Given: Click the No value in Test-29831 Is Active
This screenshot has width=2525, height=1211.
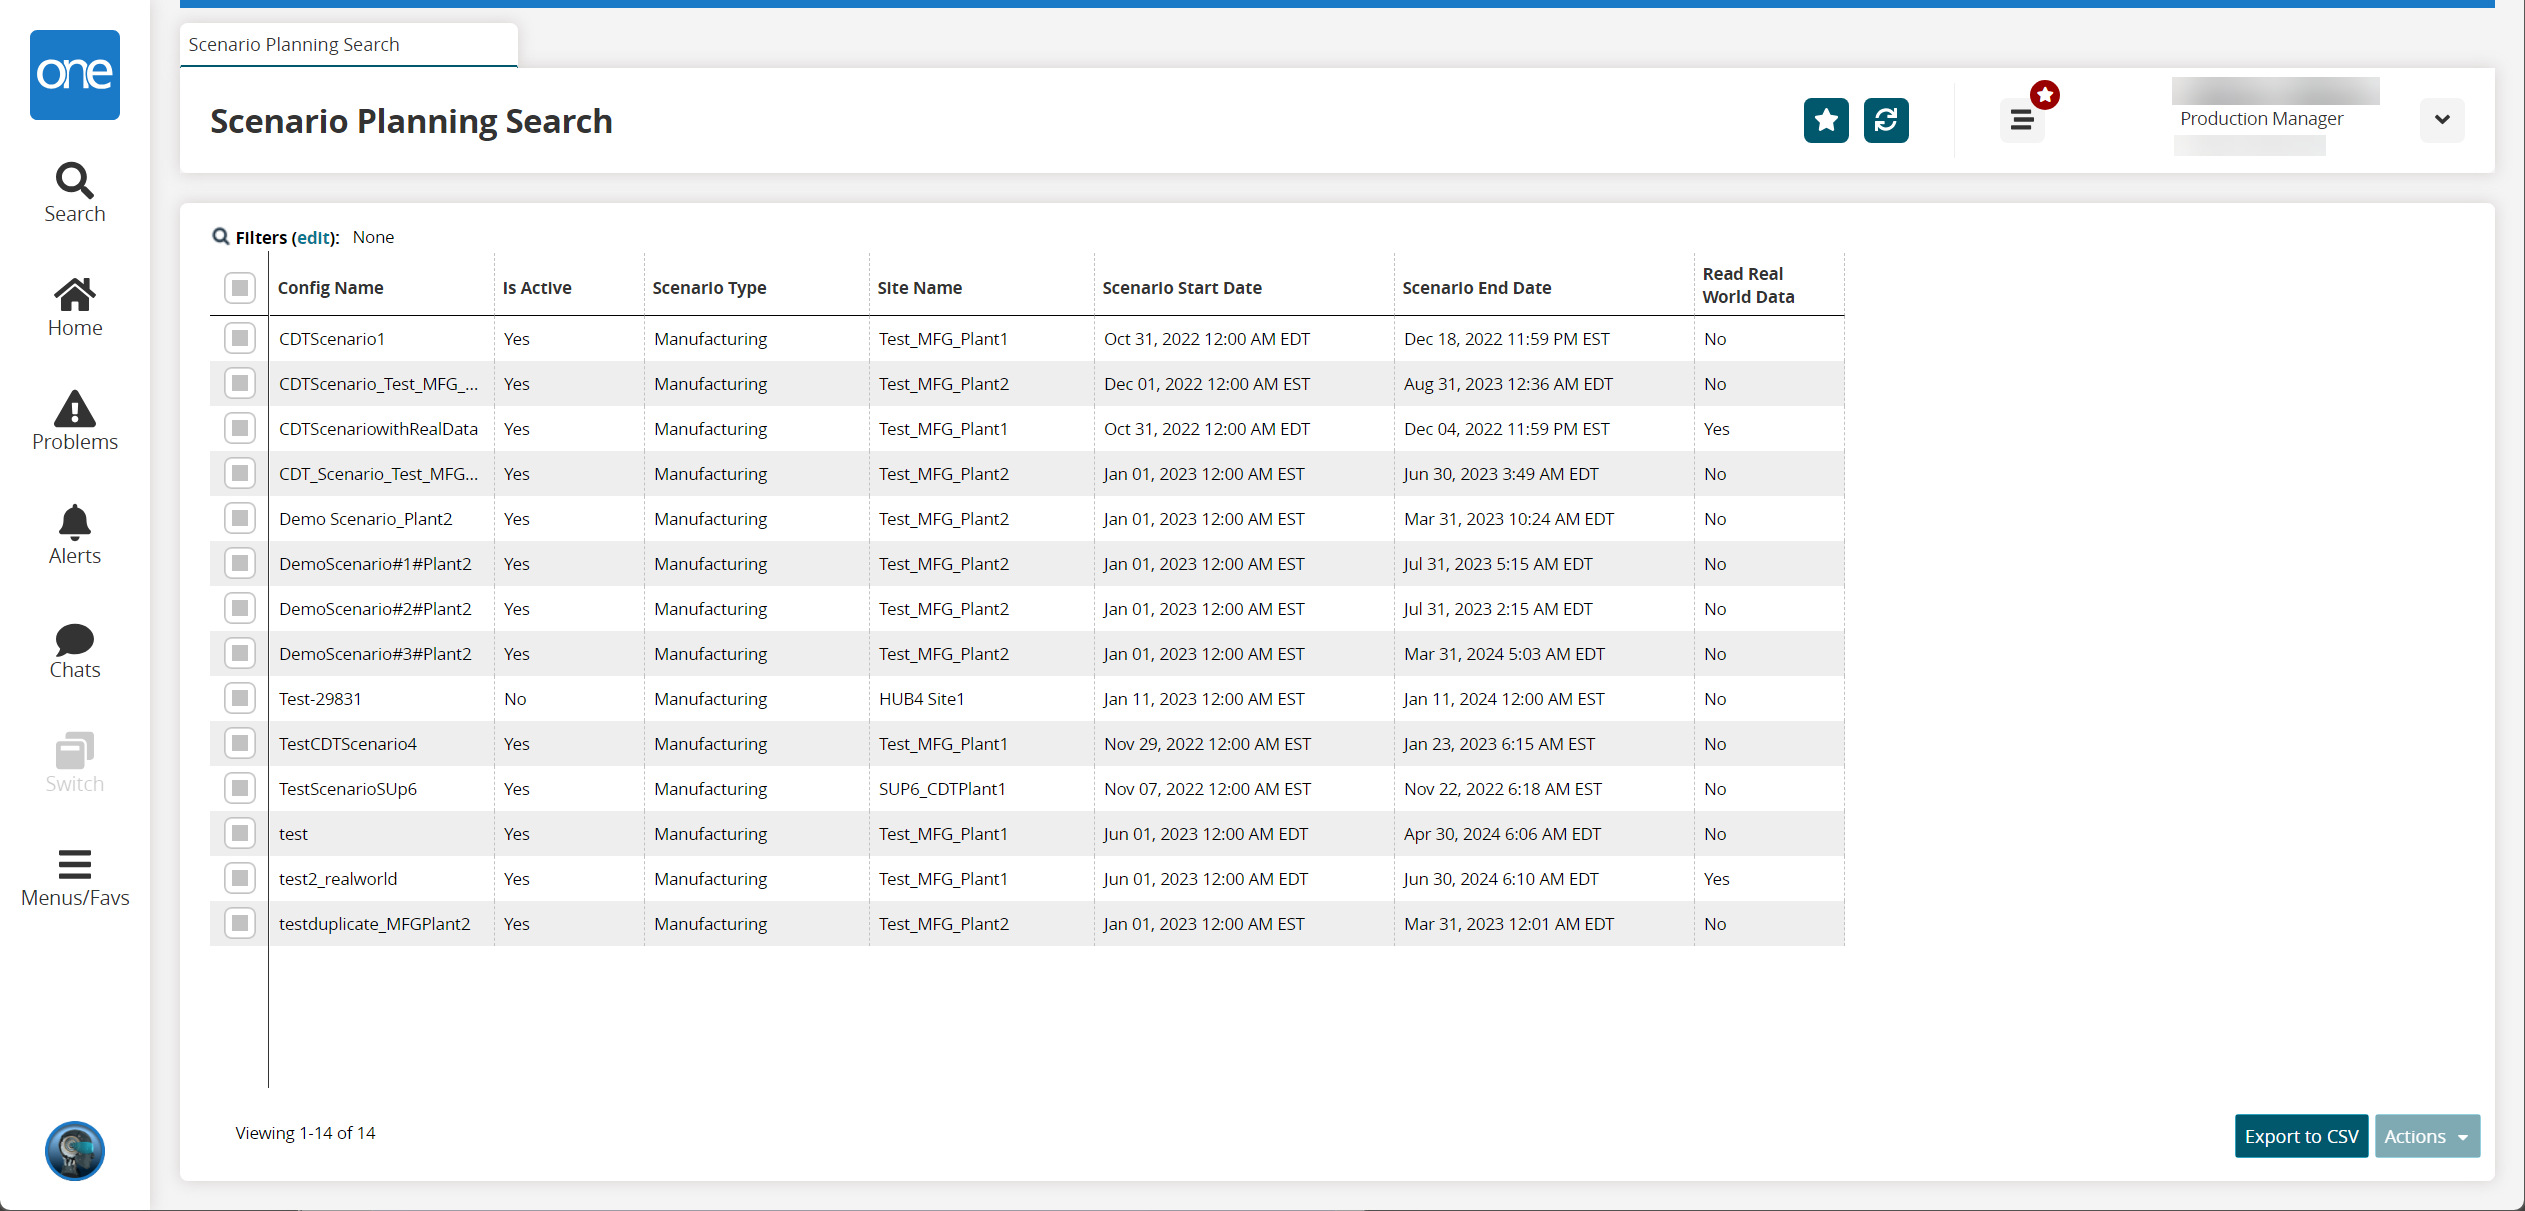Looking at the screenshot, I should [x=515, y=699].
